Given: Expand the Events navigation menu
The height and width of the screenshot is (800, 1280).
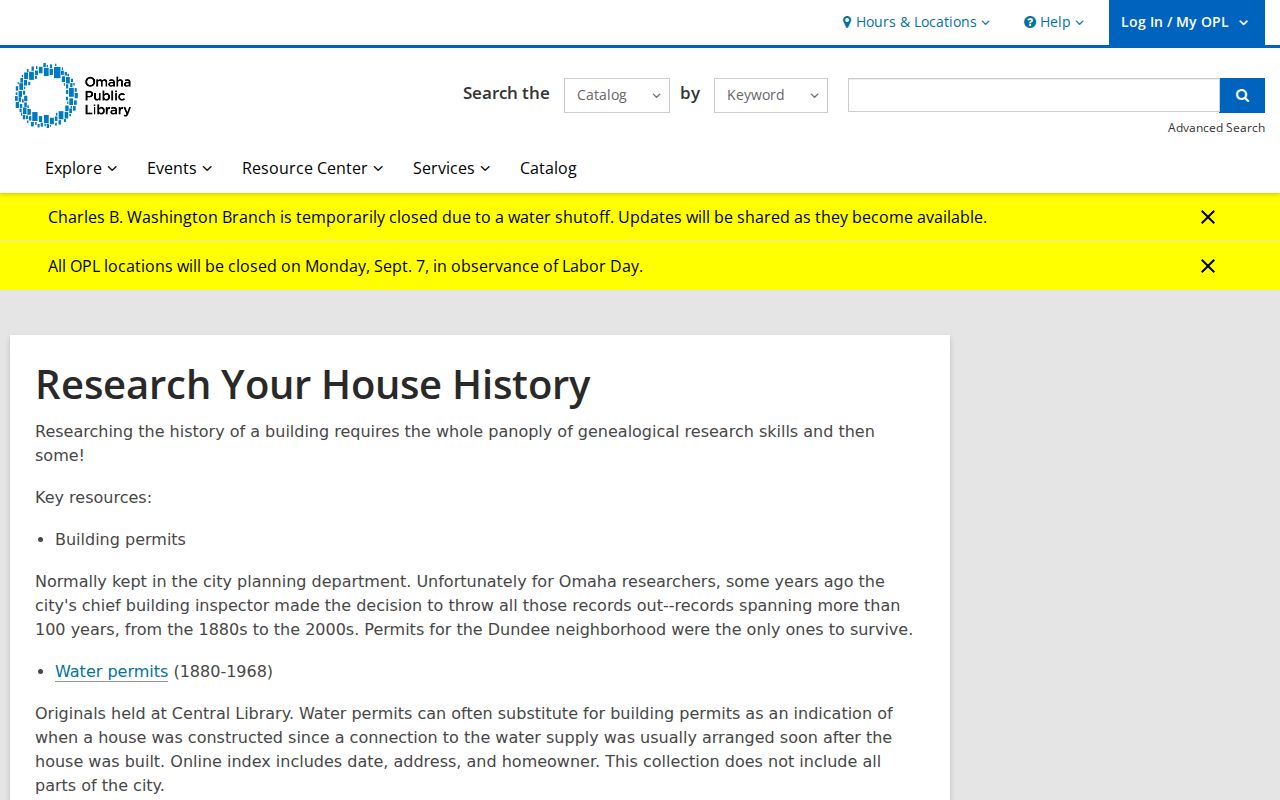Looking at the screenshot, I should click(x=180, y=168).
